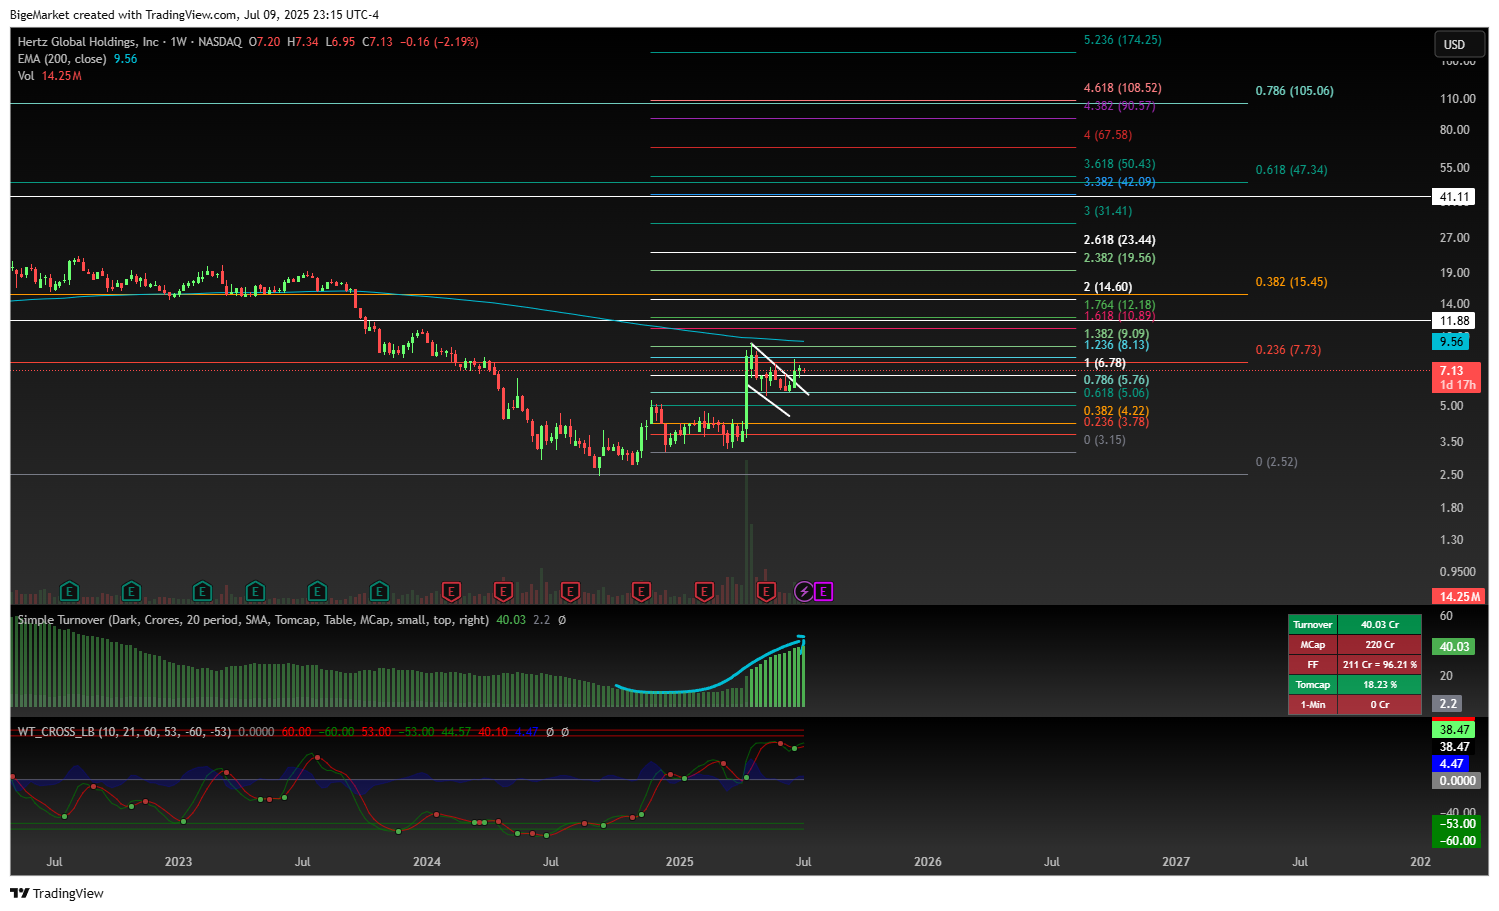The height and width of the screenshot is (911, 1499).
Task: Click the 0.786 (105.06) retracement label
Action: (1294, 91)
